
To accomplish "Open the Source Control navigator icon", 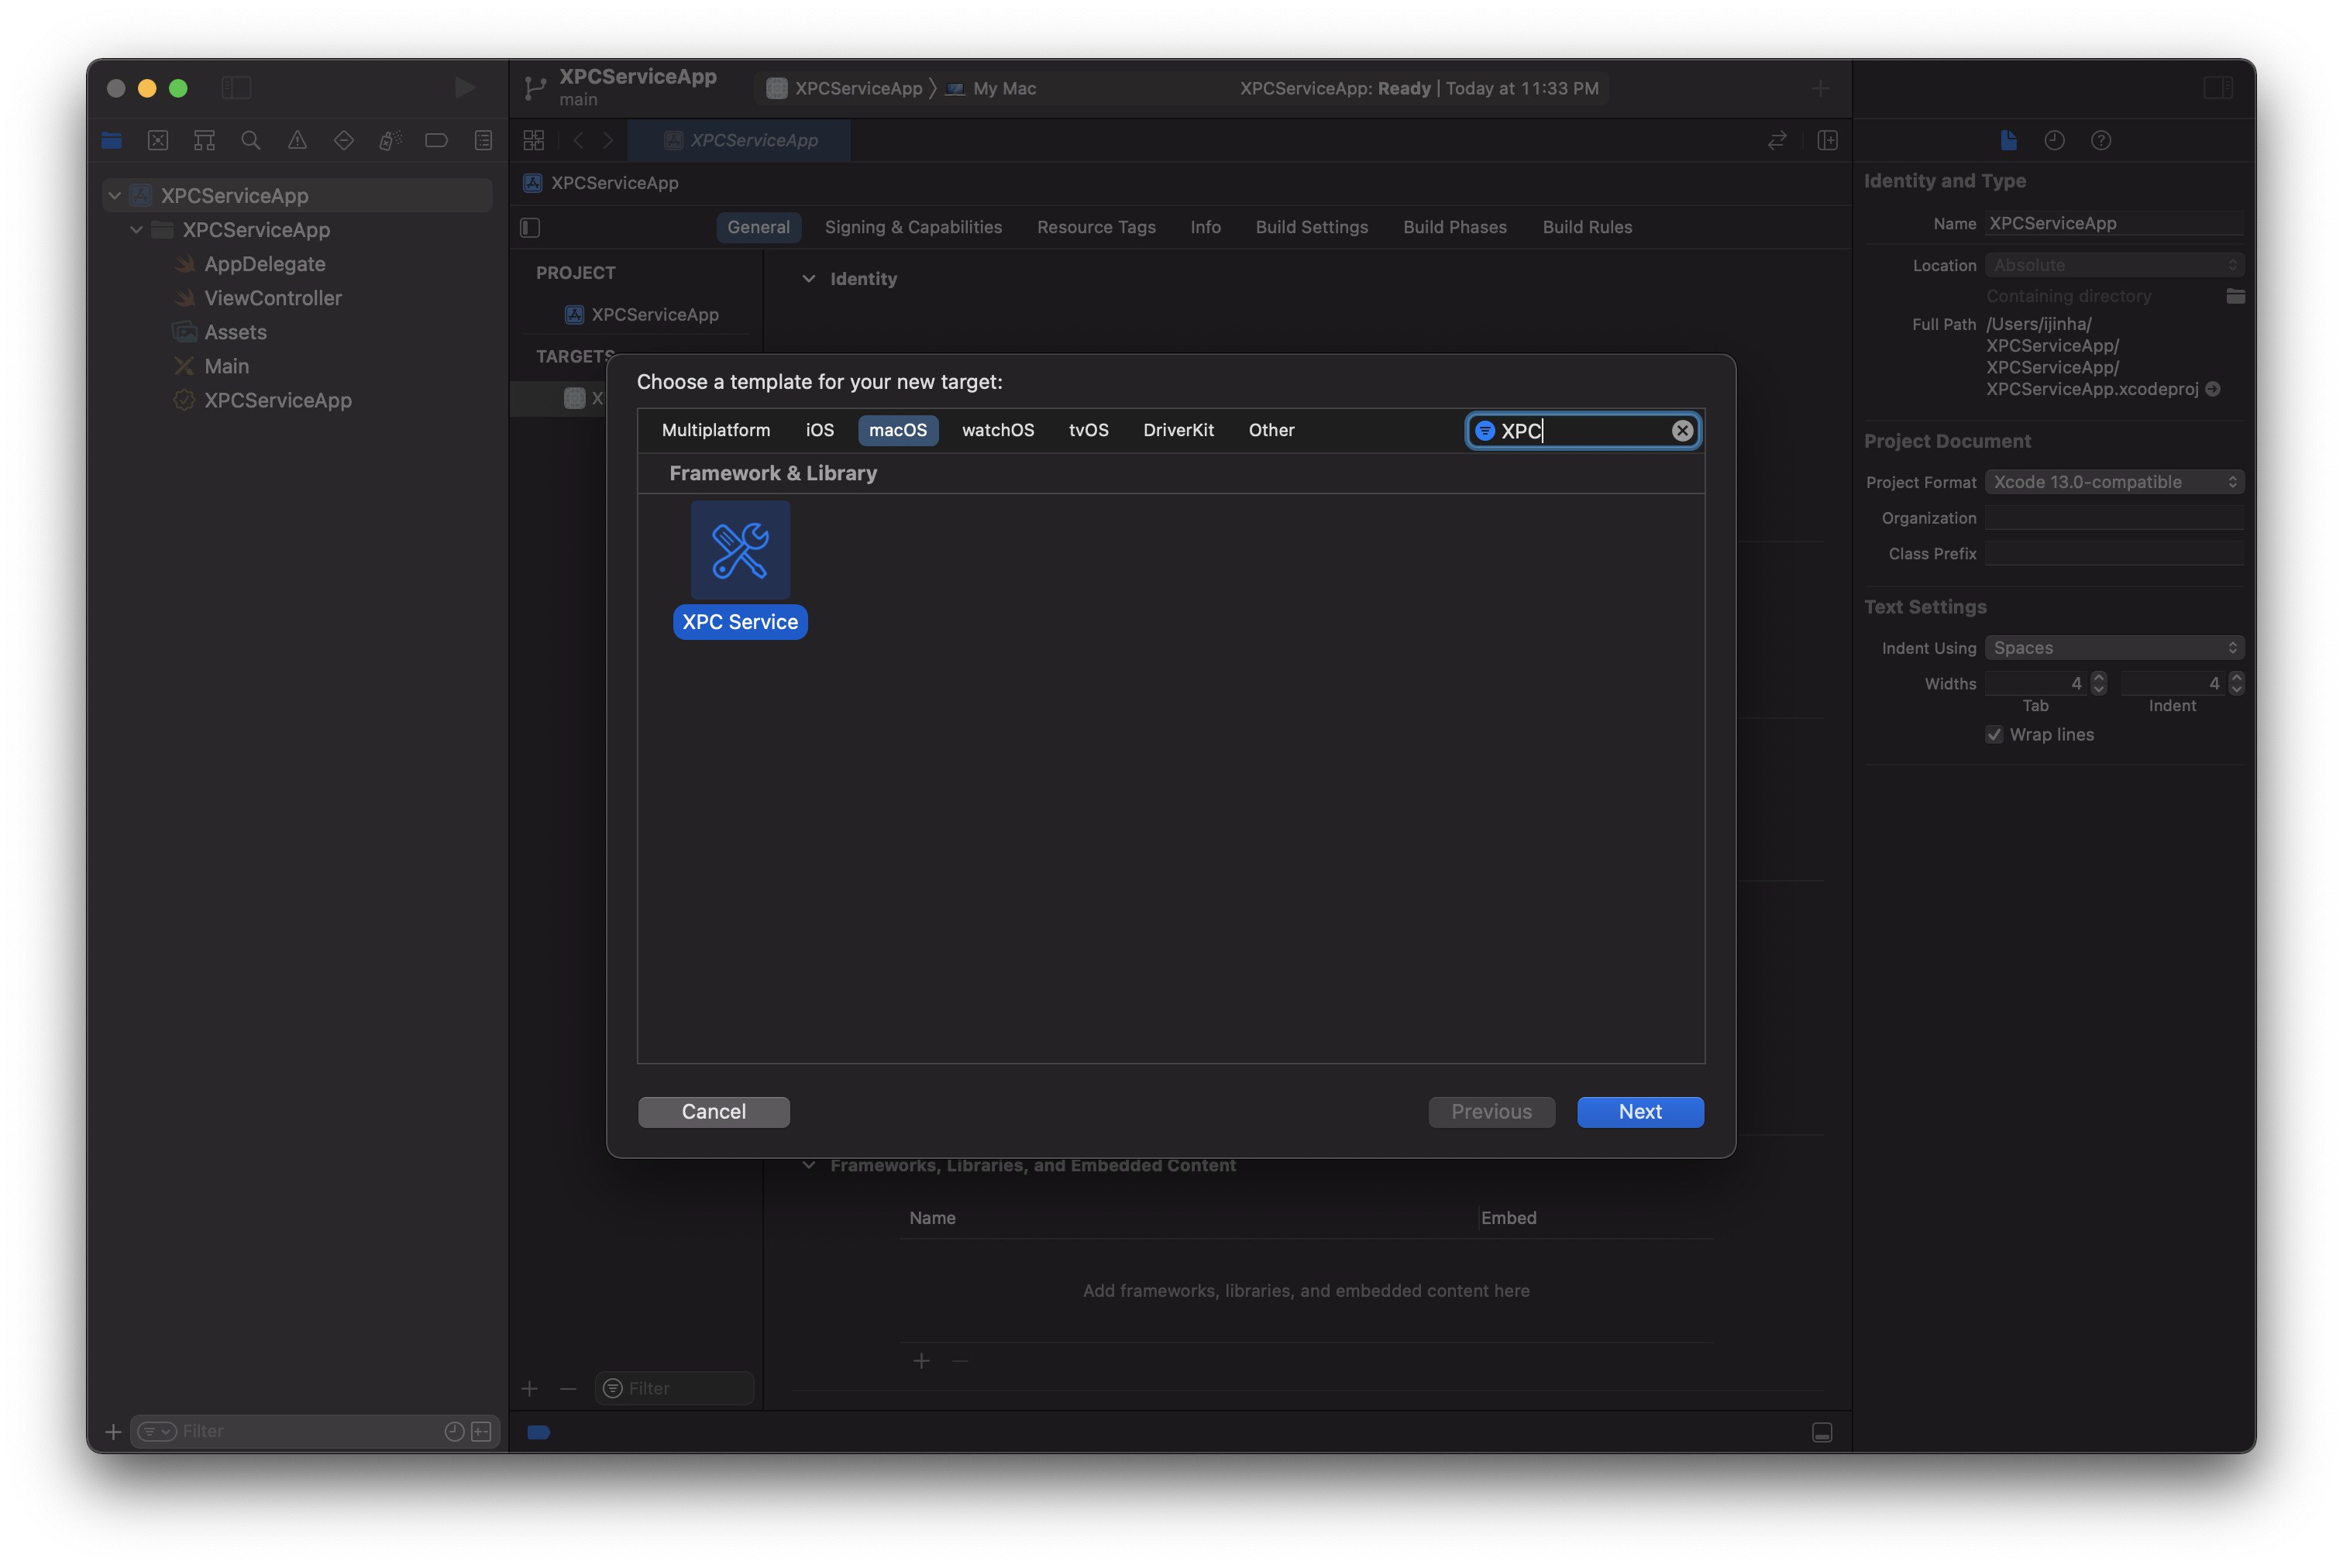I will point(158,141).
